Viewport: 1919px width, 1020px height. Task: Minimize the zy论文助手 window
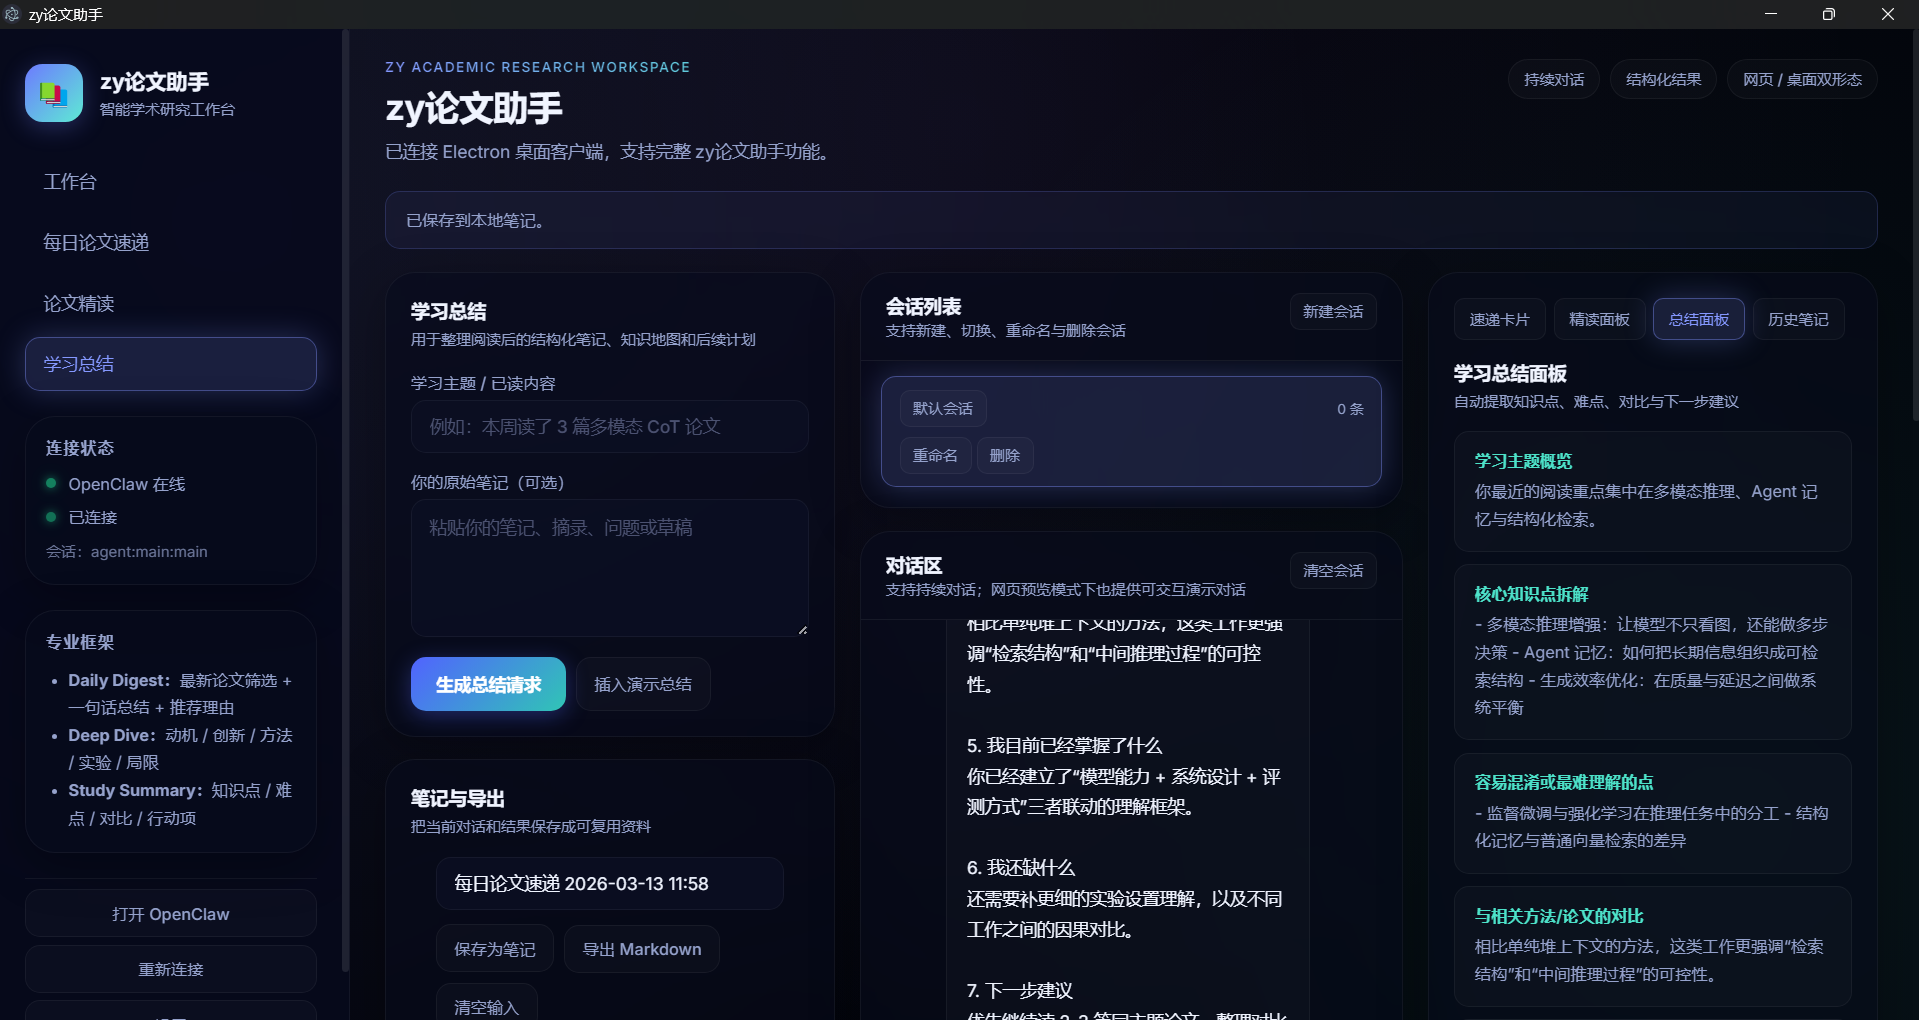(1771, 14)
